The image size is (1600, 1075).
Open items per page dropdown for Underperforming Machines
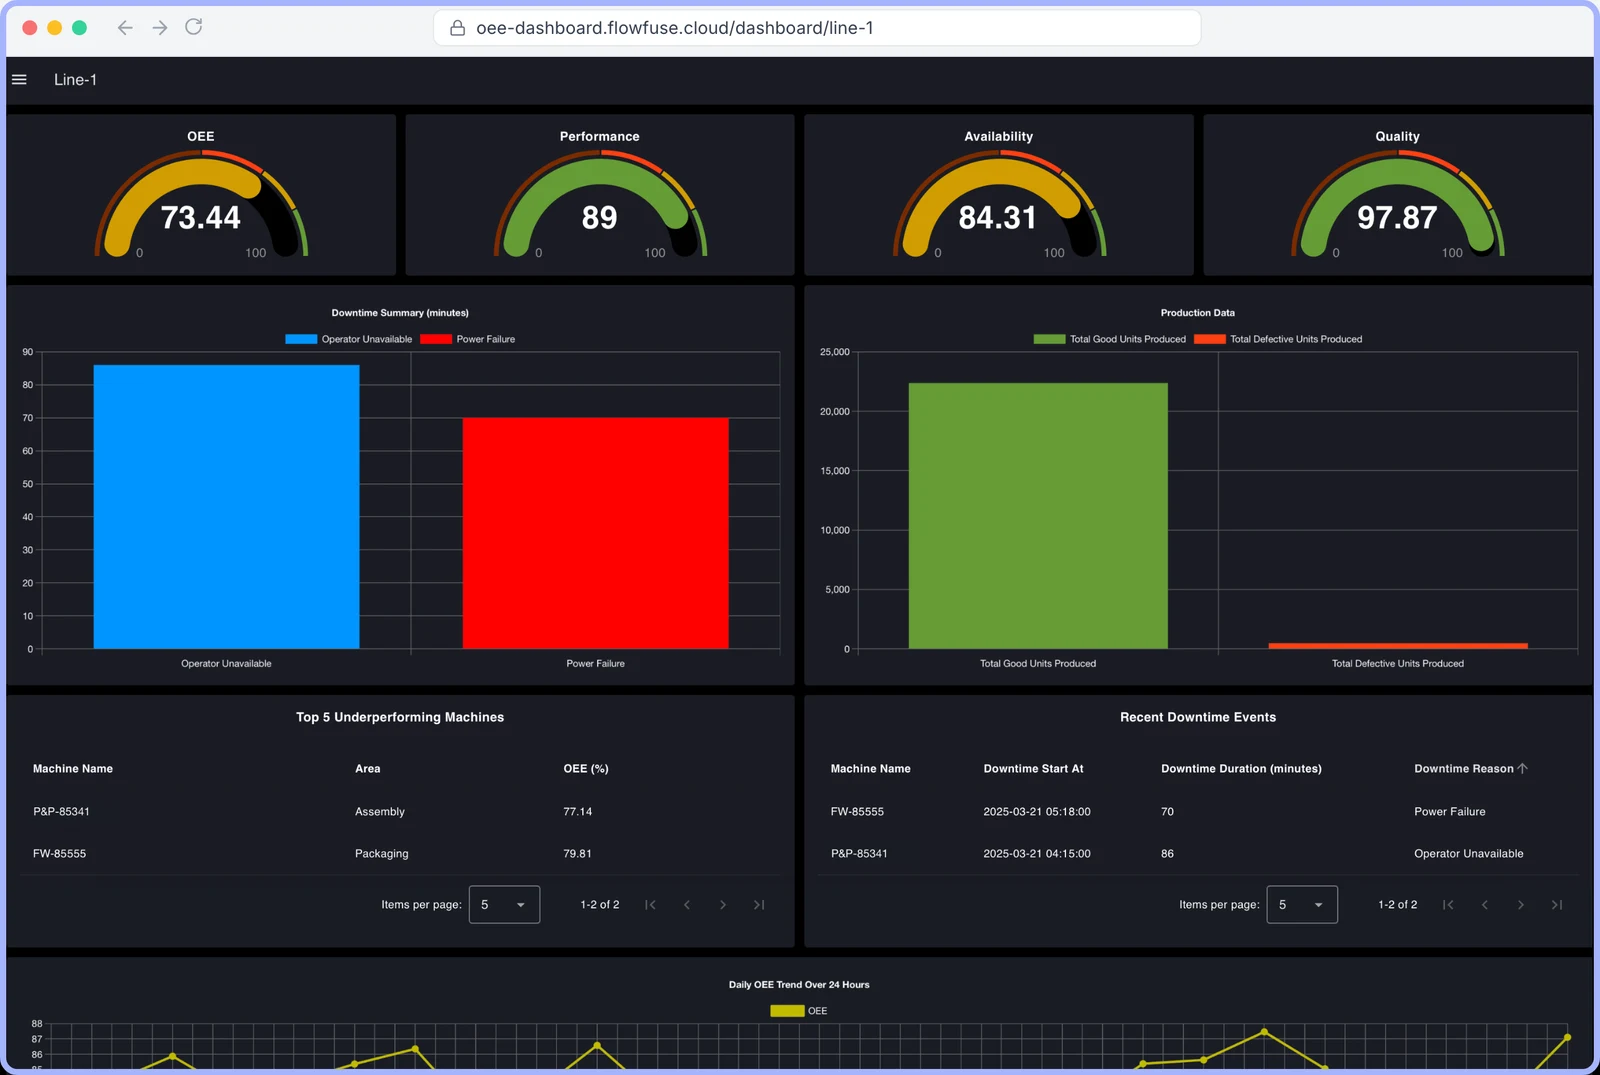point(504,905)
